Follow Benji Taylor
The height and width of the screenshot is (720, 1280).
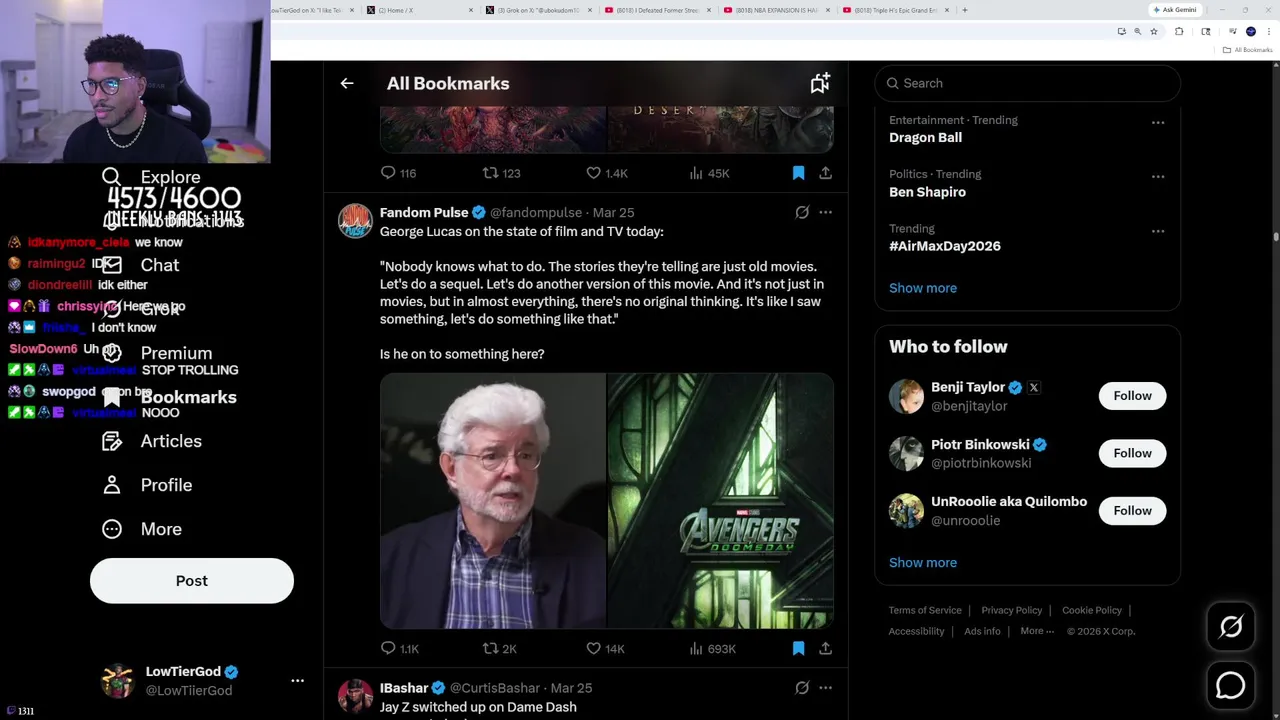point(1132,396)
